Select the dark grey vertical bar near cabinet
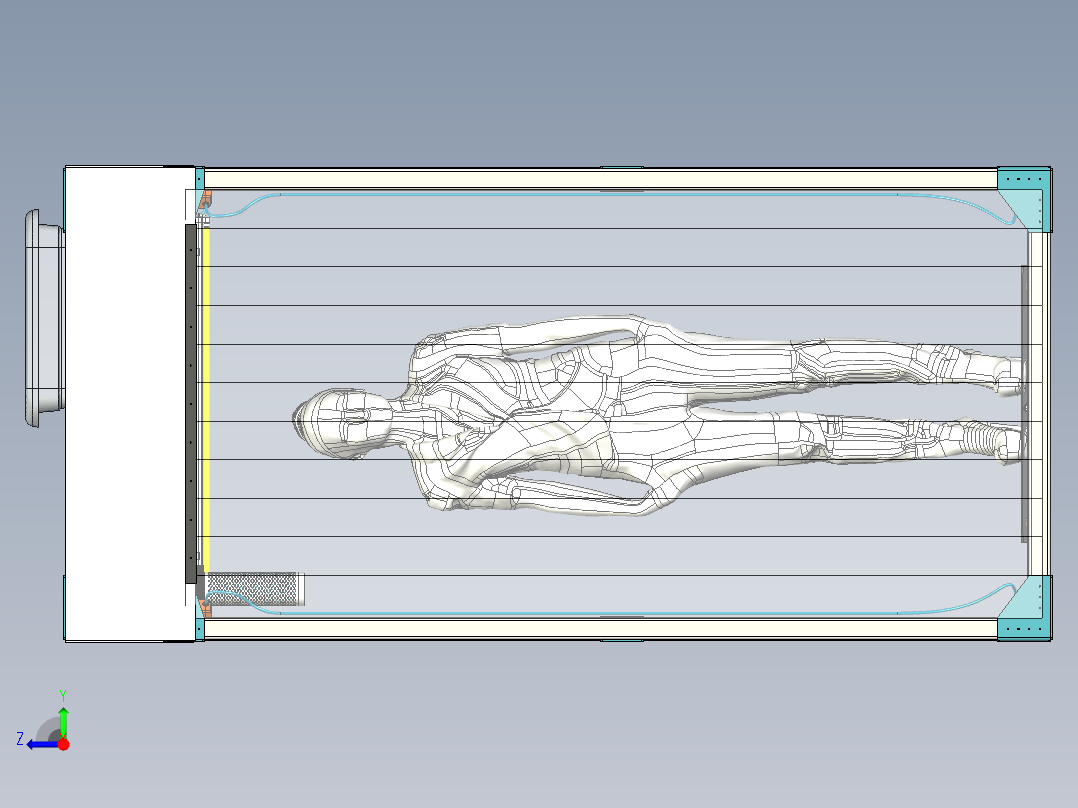The height and width of the screenshot is (808, 1078). tap(191, 404)
